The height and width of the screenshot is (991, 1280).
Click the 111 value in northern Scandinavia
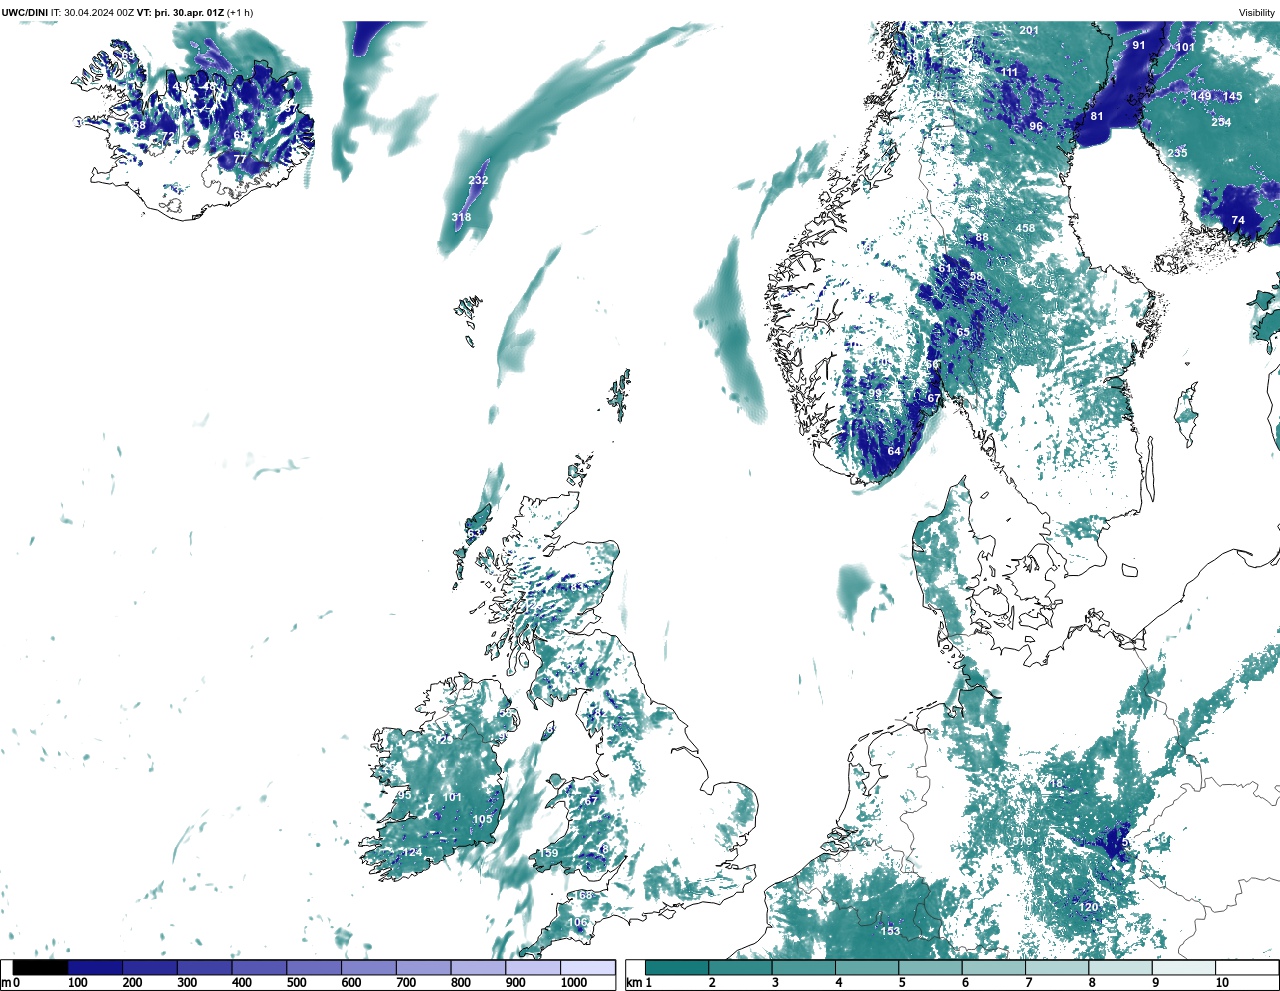[x=1009, y=72]
